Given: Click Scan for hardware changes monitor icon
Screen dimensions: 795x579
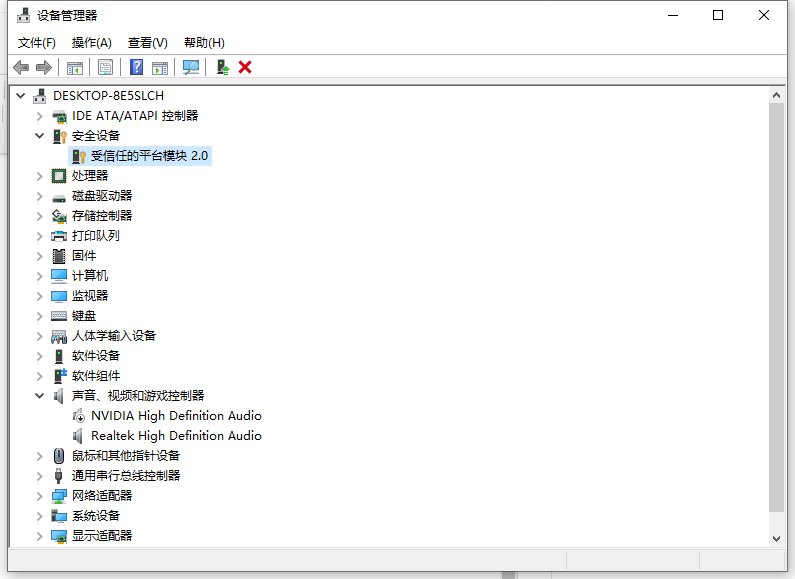Looking at the screenshot, I should [190, 67].
